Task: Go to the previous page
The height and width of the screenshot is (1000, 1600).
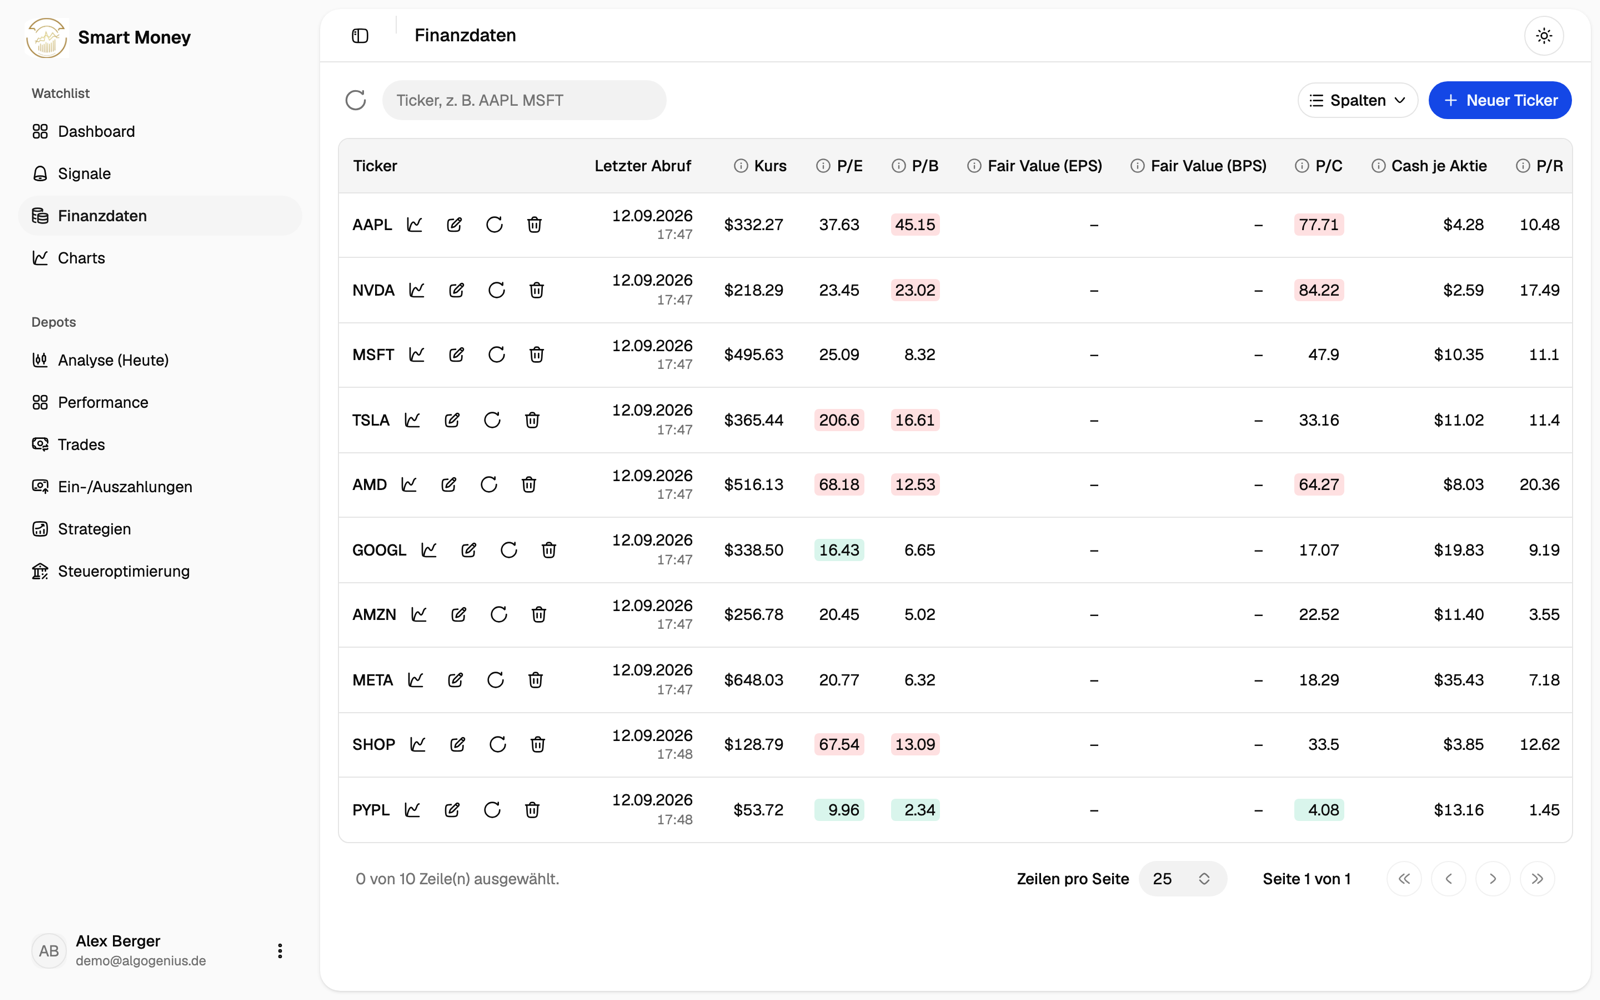Action: [1448, 879]
